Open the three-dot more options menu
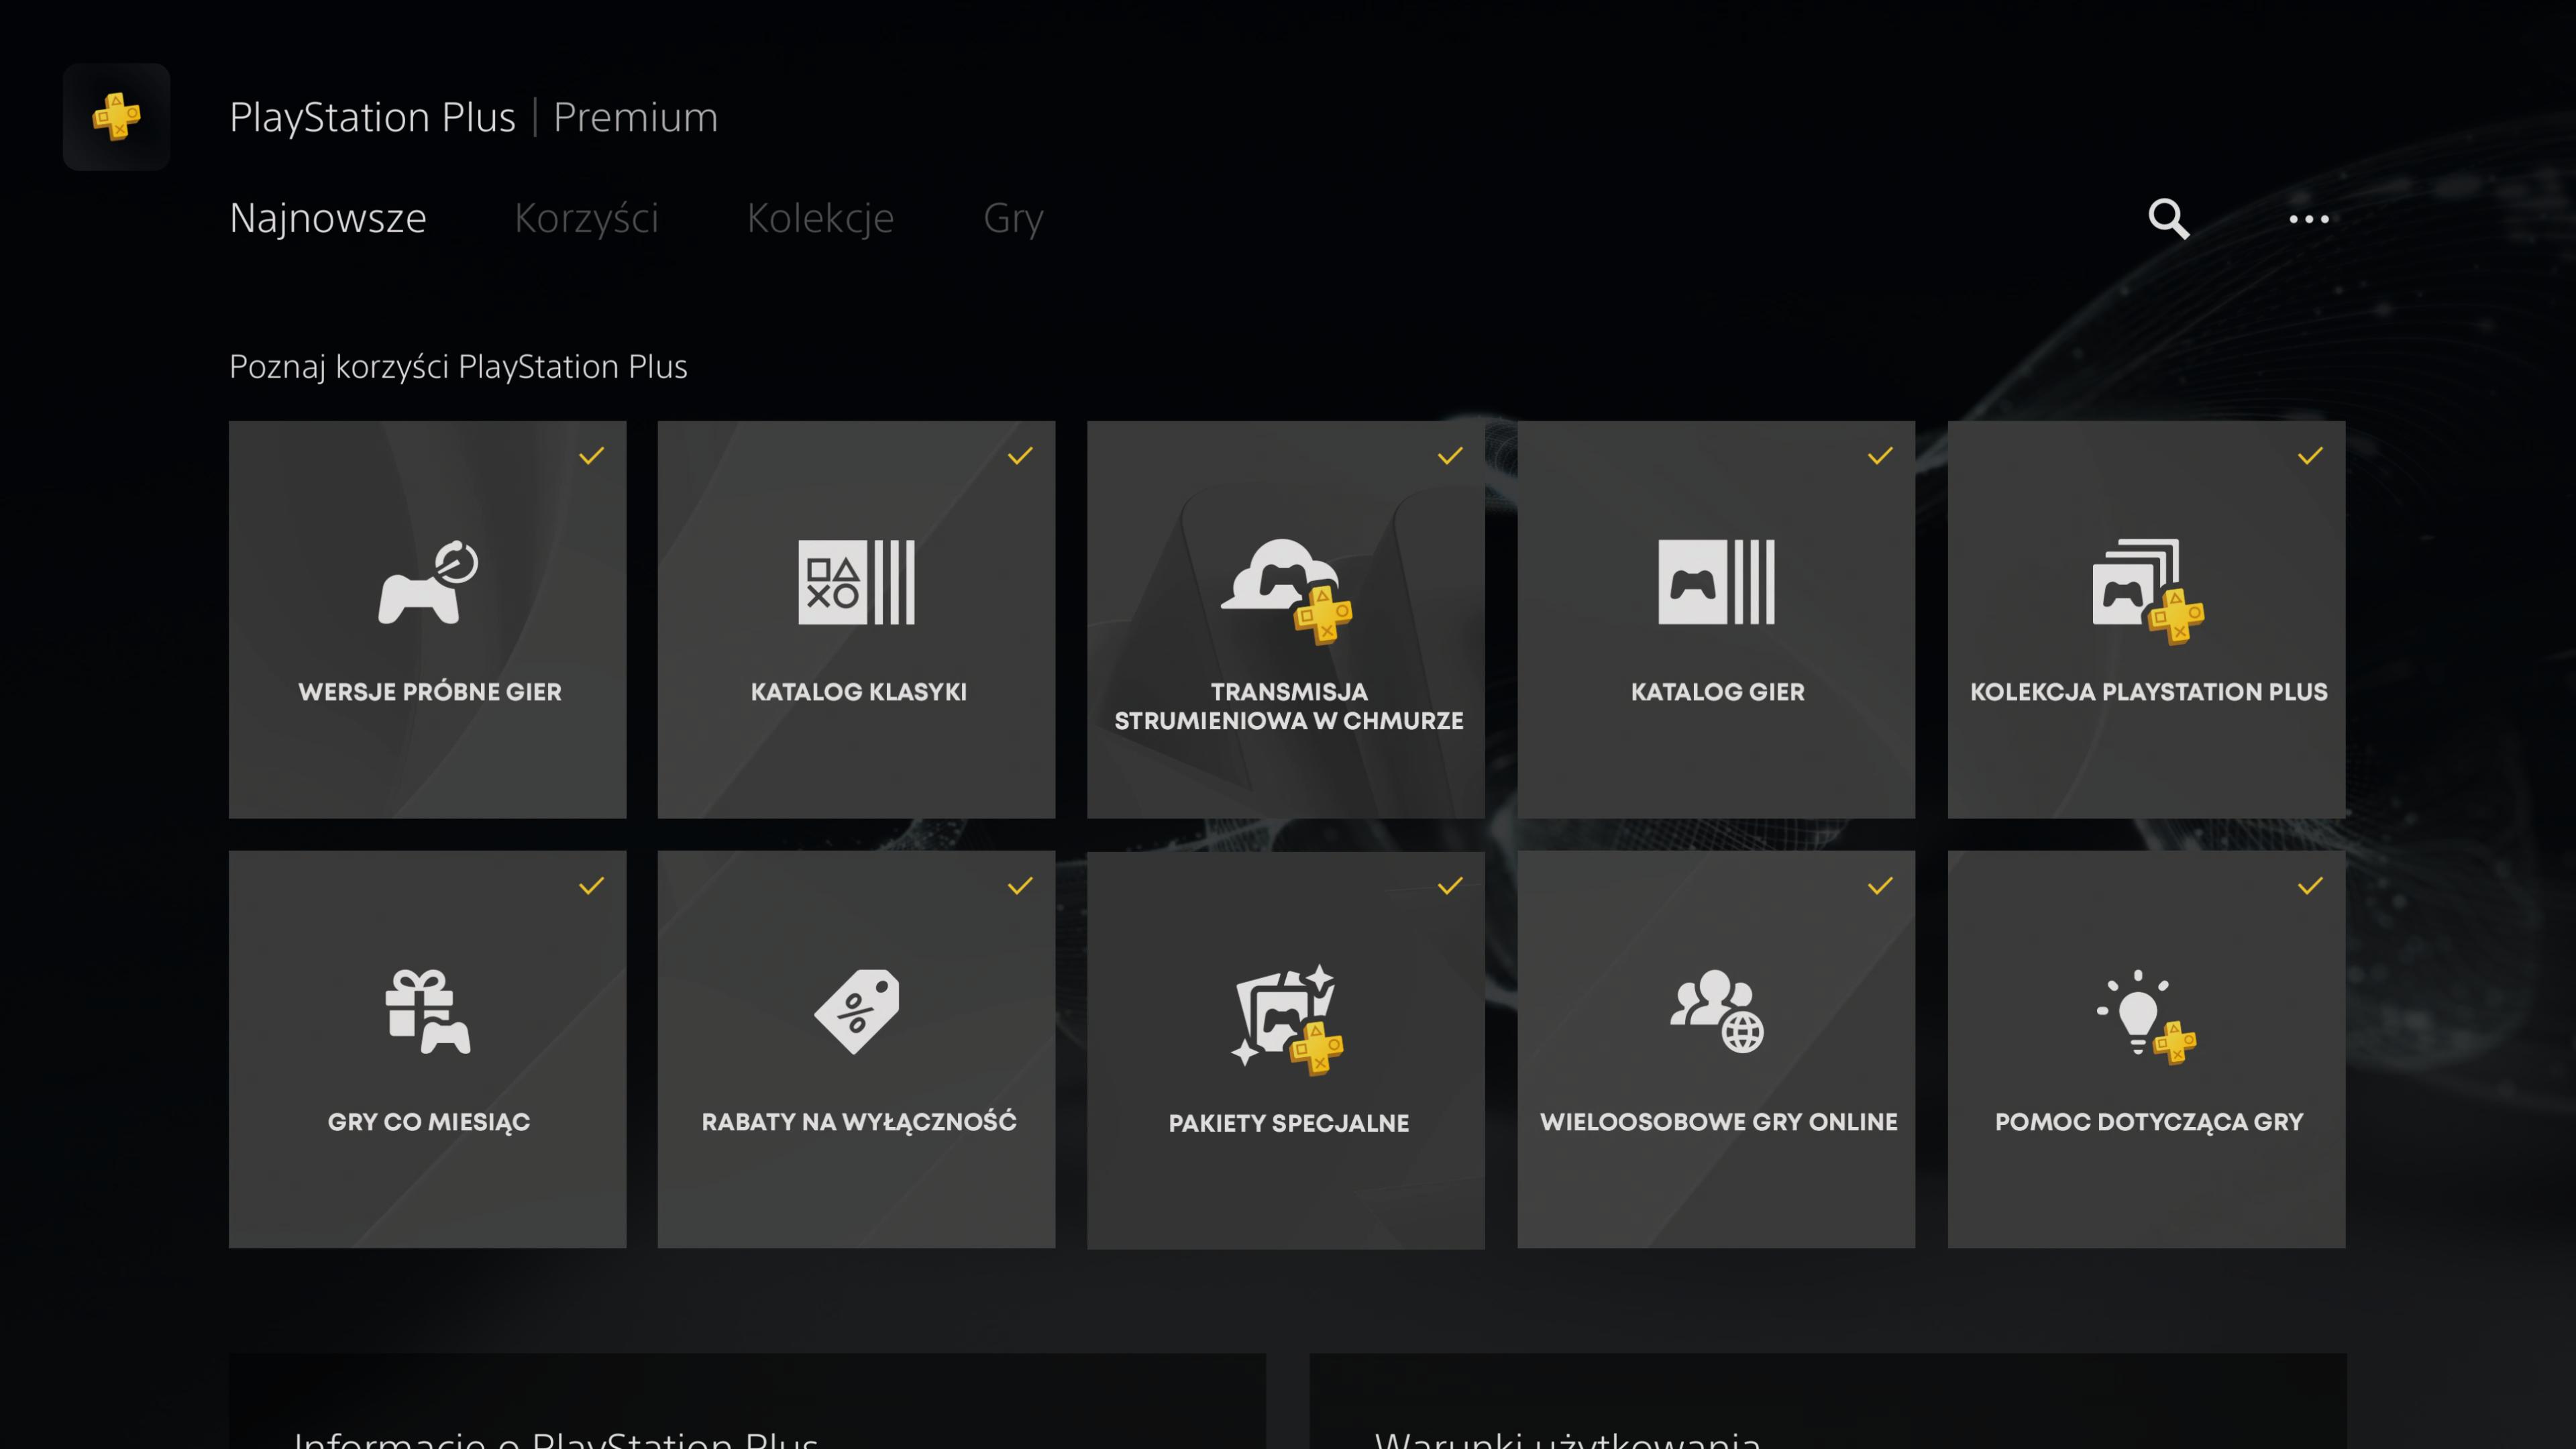Screen dimensions: 2576x1449 tap(2309, 219)
